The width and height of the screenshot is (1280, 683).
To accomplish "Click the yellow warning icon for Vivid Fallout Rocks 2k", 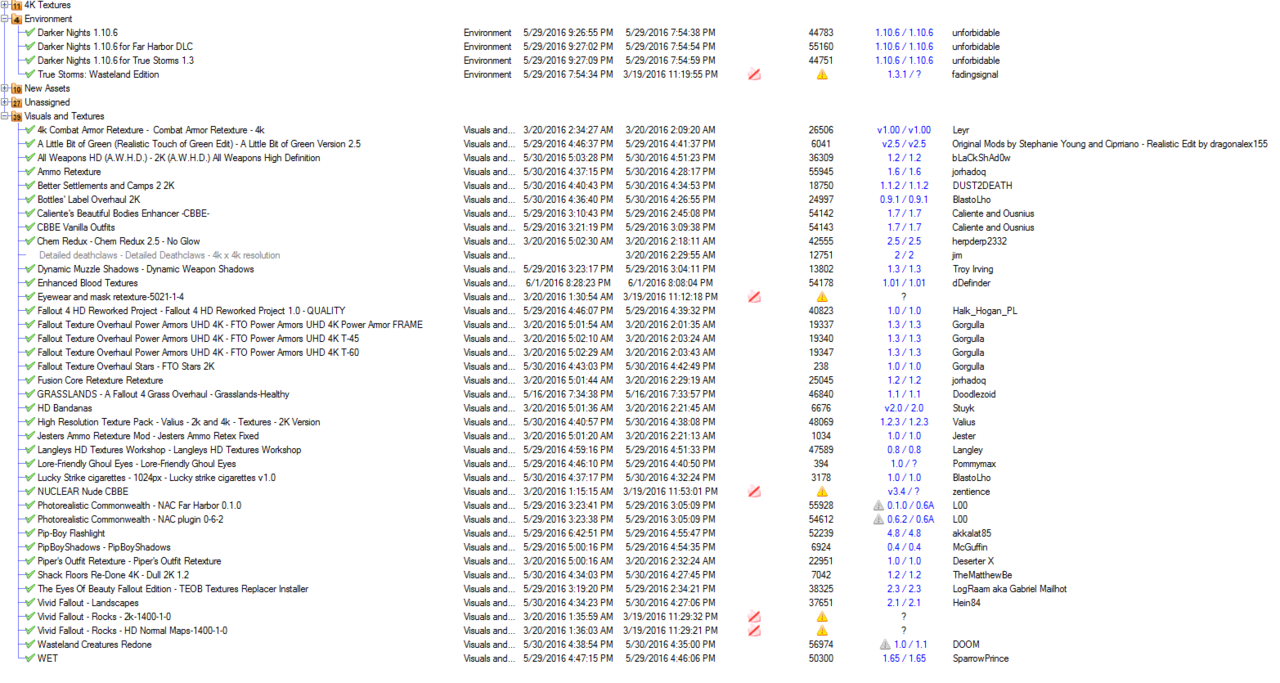I will click(822, 616).
